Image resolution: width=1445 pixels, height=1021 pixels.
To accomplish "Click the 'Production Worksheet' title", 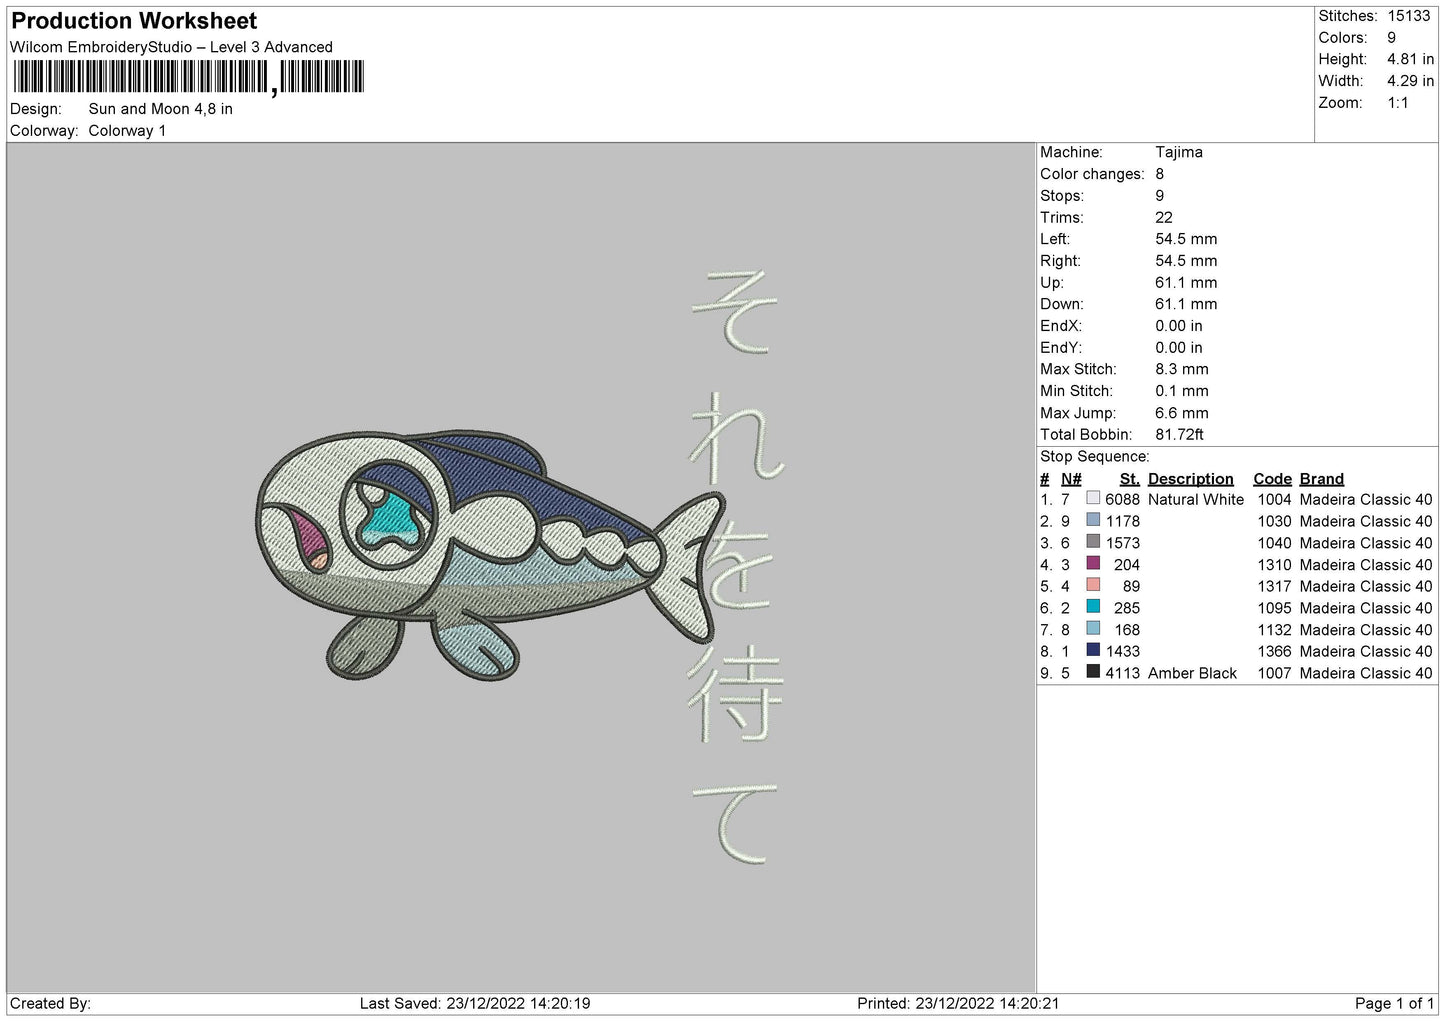I will [134, 21].
